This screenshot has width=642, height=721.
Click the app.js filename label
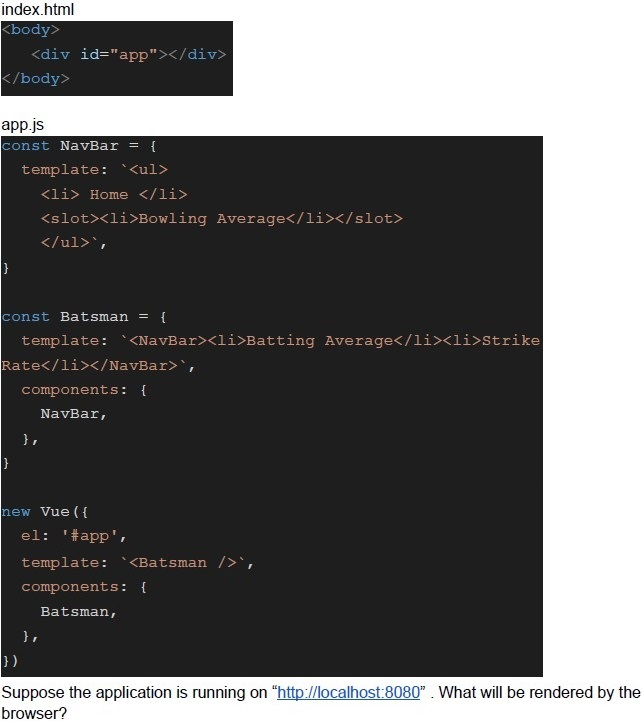23,125
